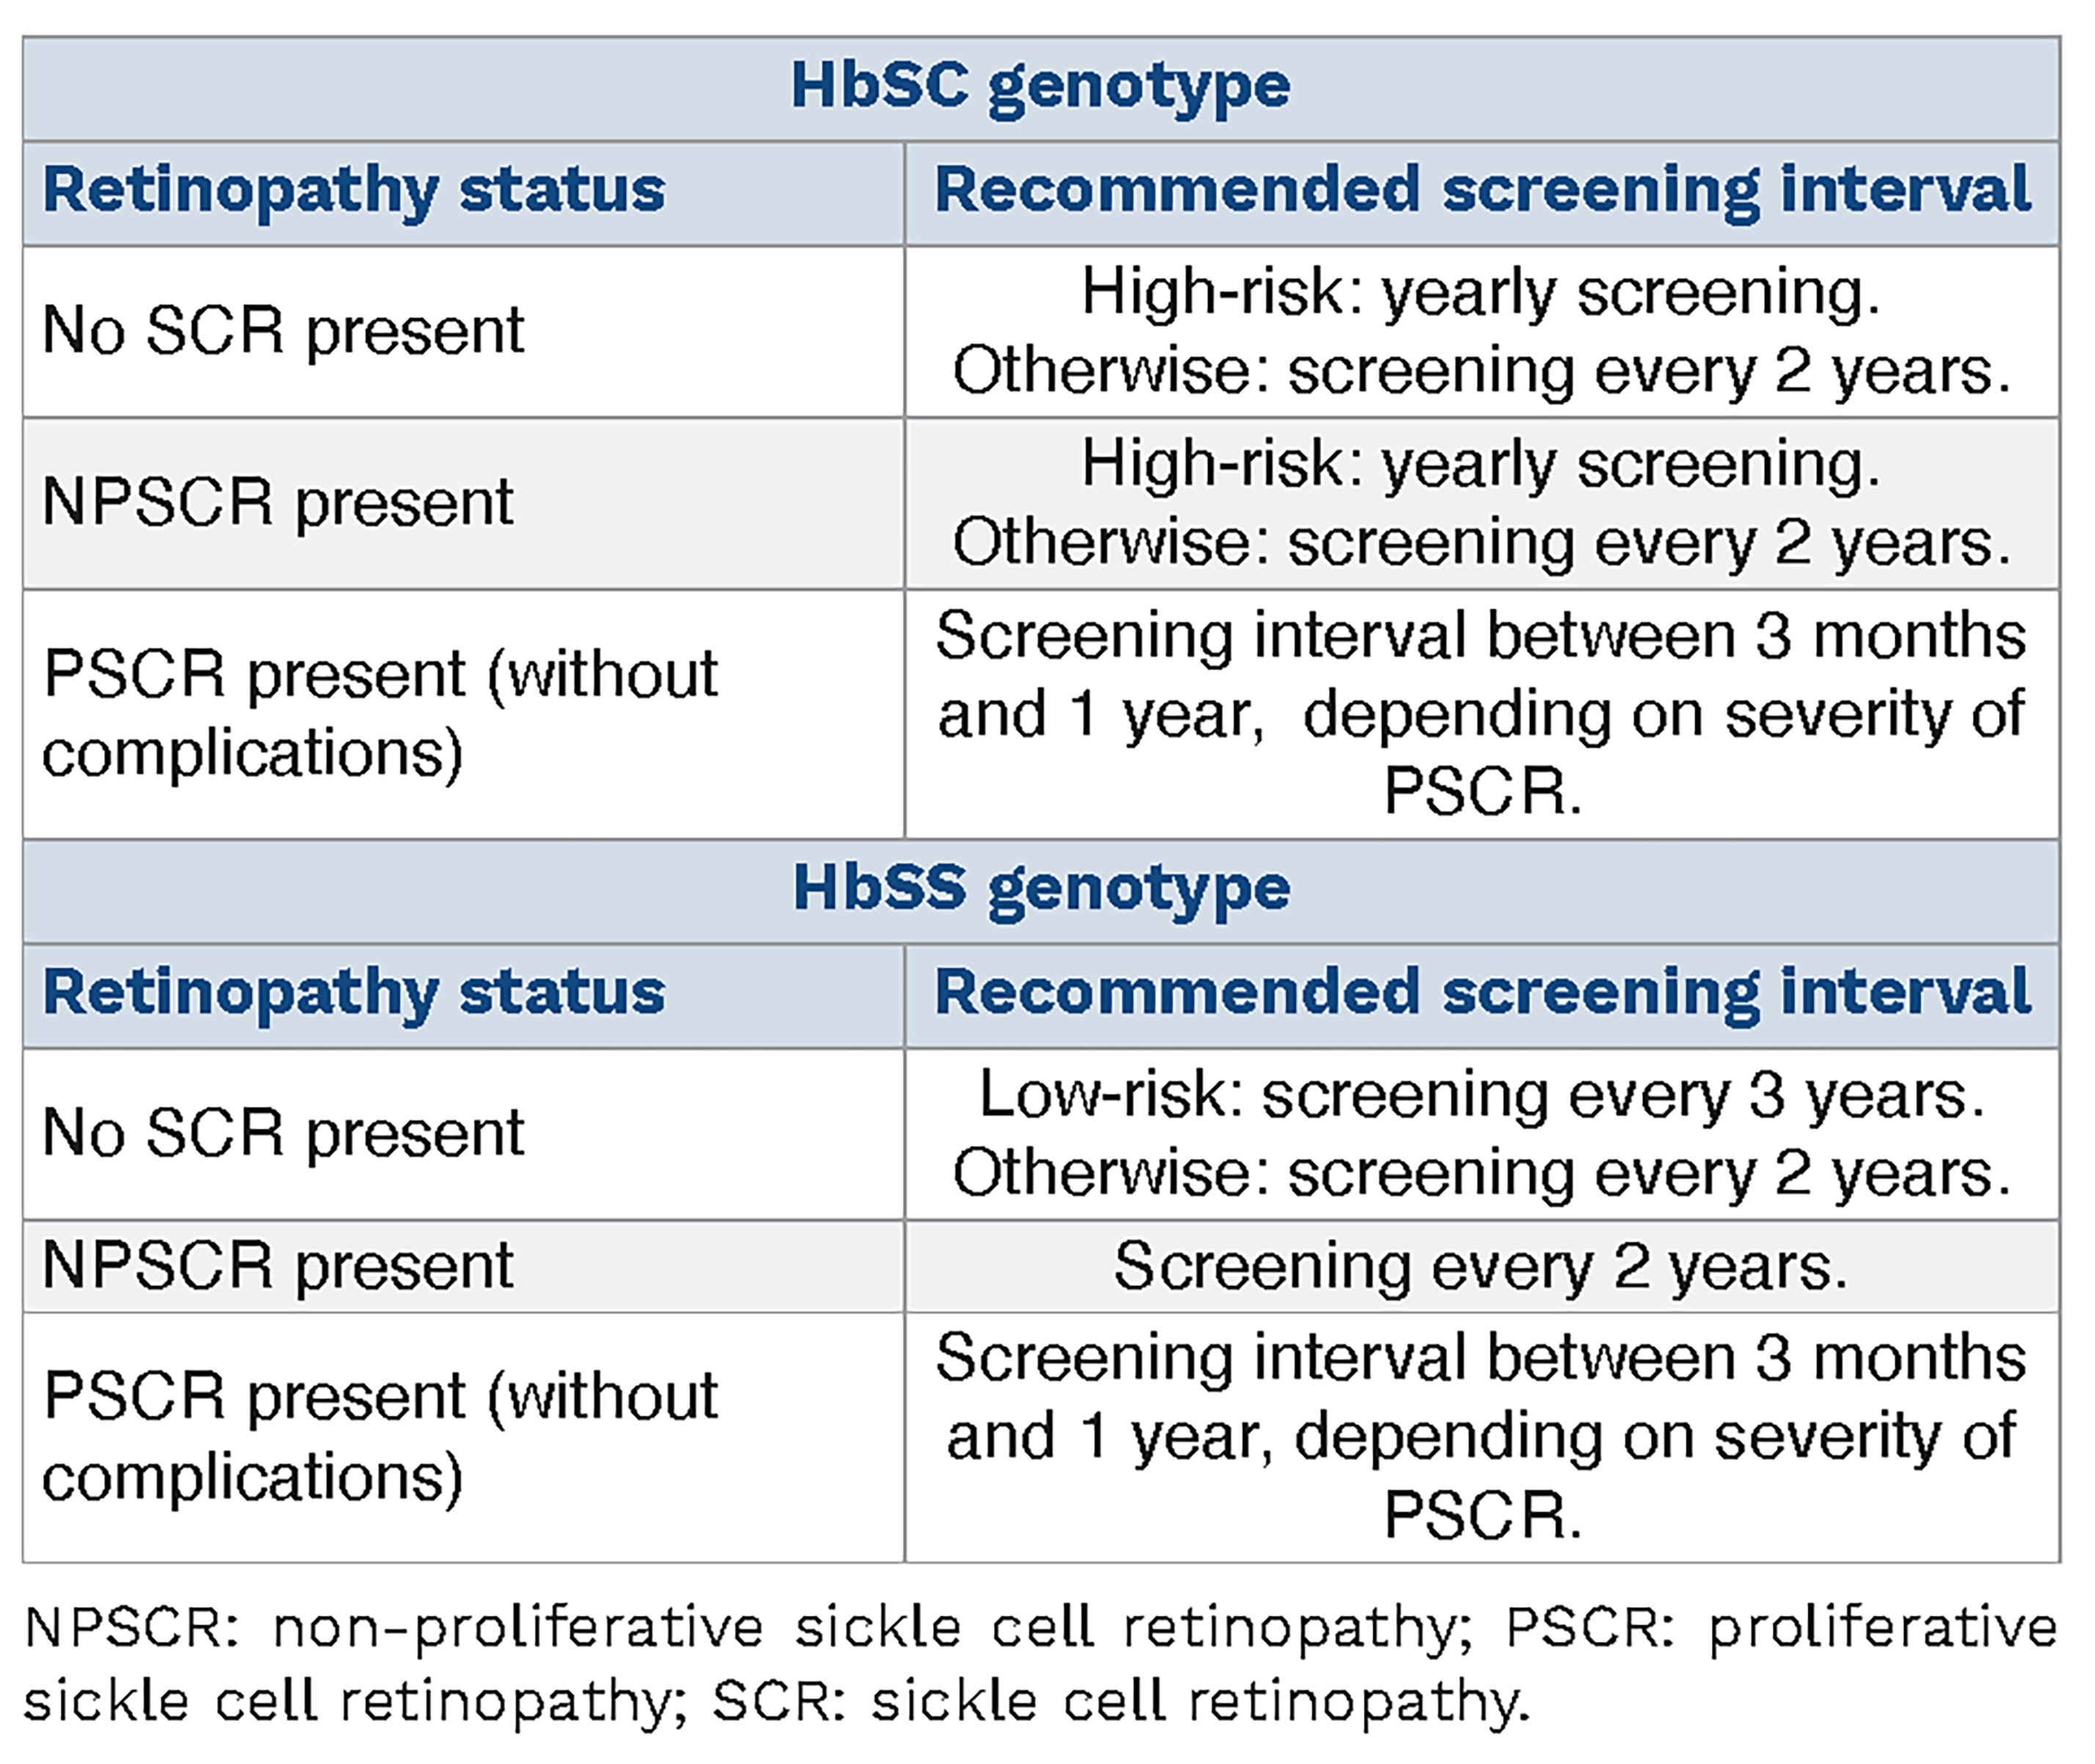
Task: Click the HbSS PSCR 3 months to 1 year interval cell
Action: 1481,1436
